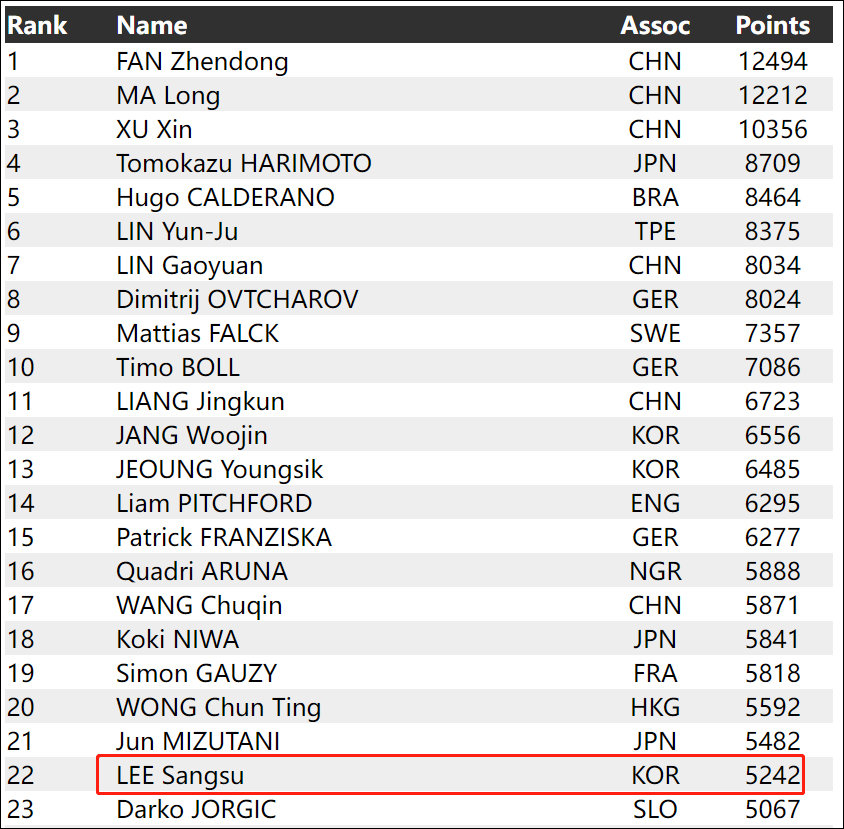Image resolution: width=844 pixels, height=829 pixels.
Task: Click the rank 17 cell for WANG Chuqin
Action: 21,606
